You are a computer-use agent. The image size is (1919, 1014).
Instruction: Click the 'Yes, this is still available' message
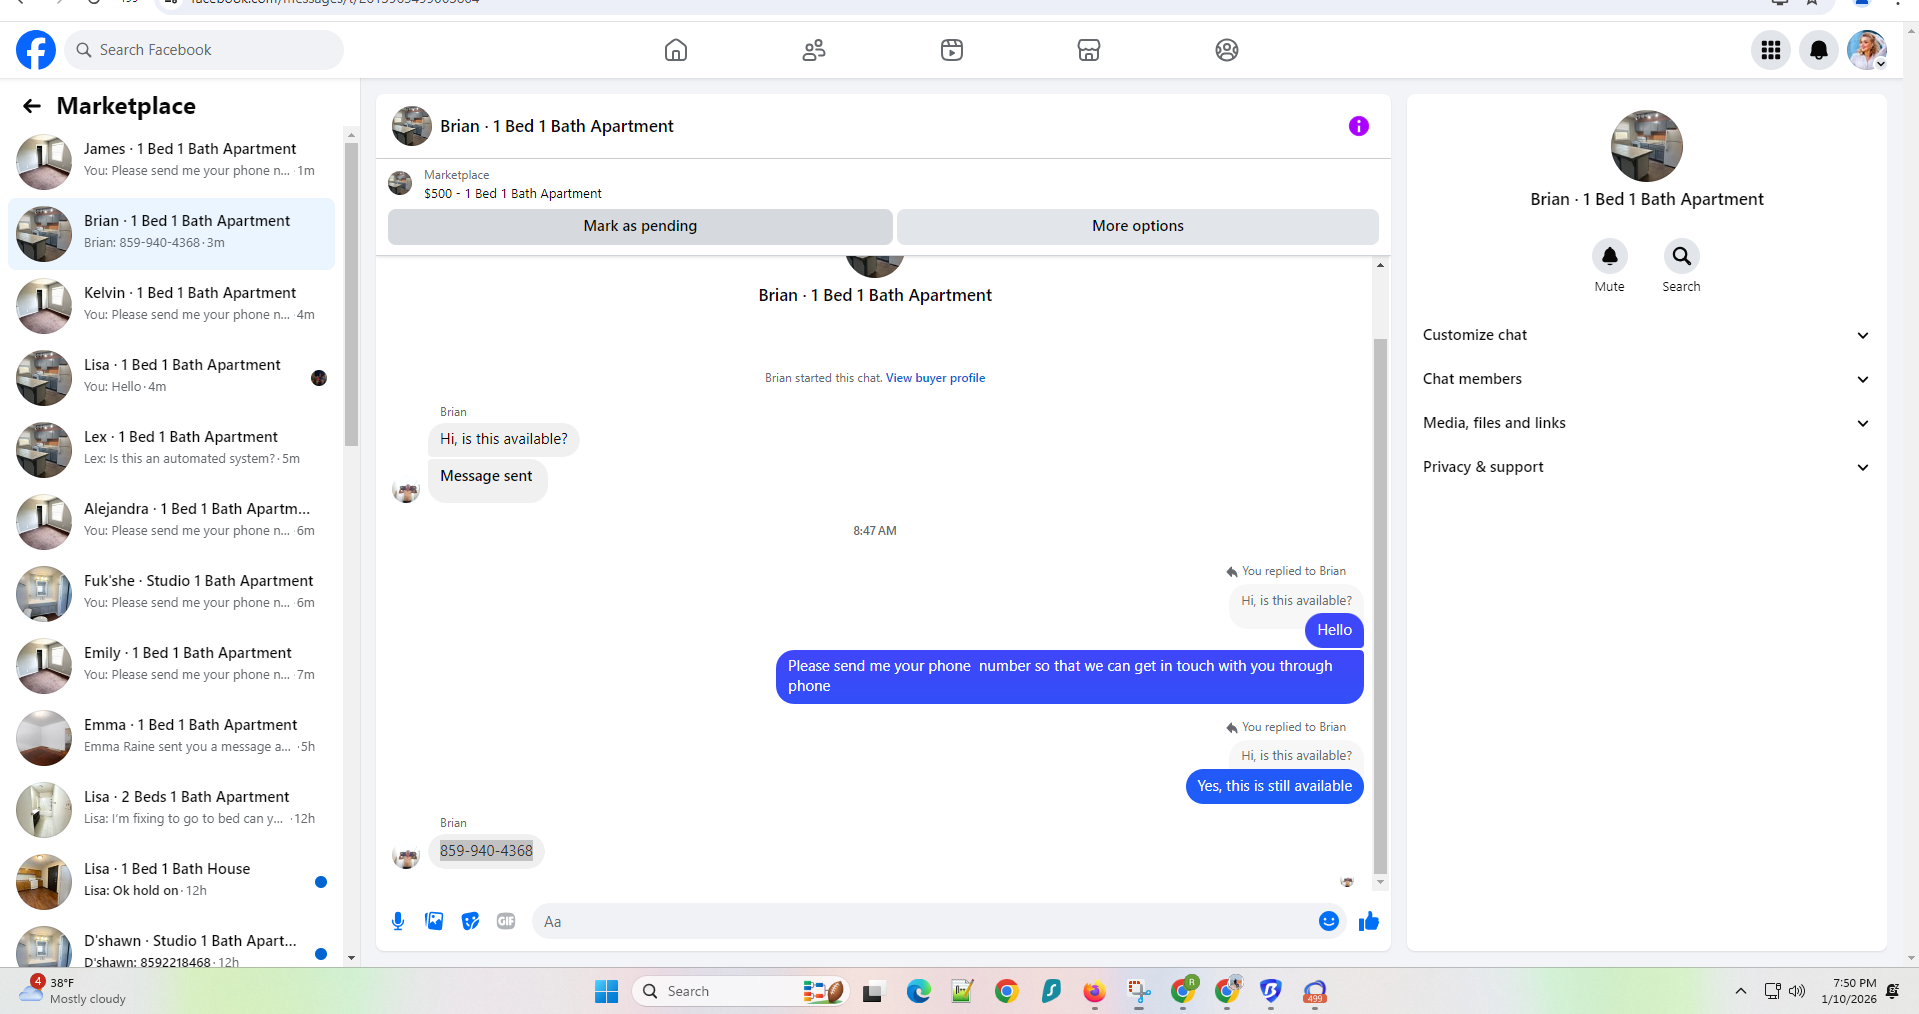click(1274, 786)
